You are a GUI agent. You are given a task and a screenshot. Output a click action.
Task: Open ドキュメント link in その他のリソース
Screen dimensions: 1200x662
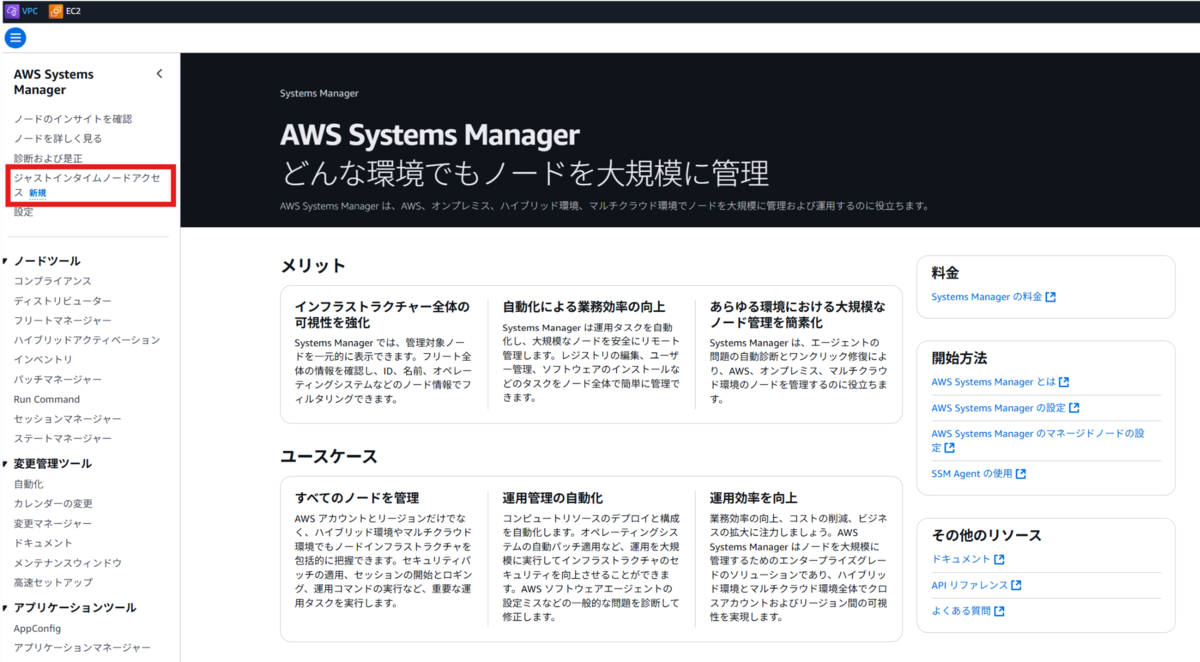coord(961,560)
